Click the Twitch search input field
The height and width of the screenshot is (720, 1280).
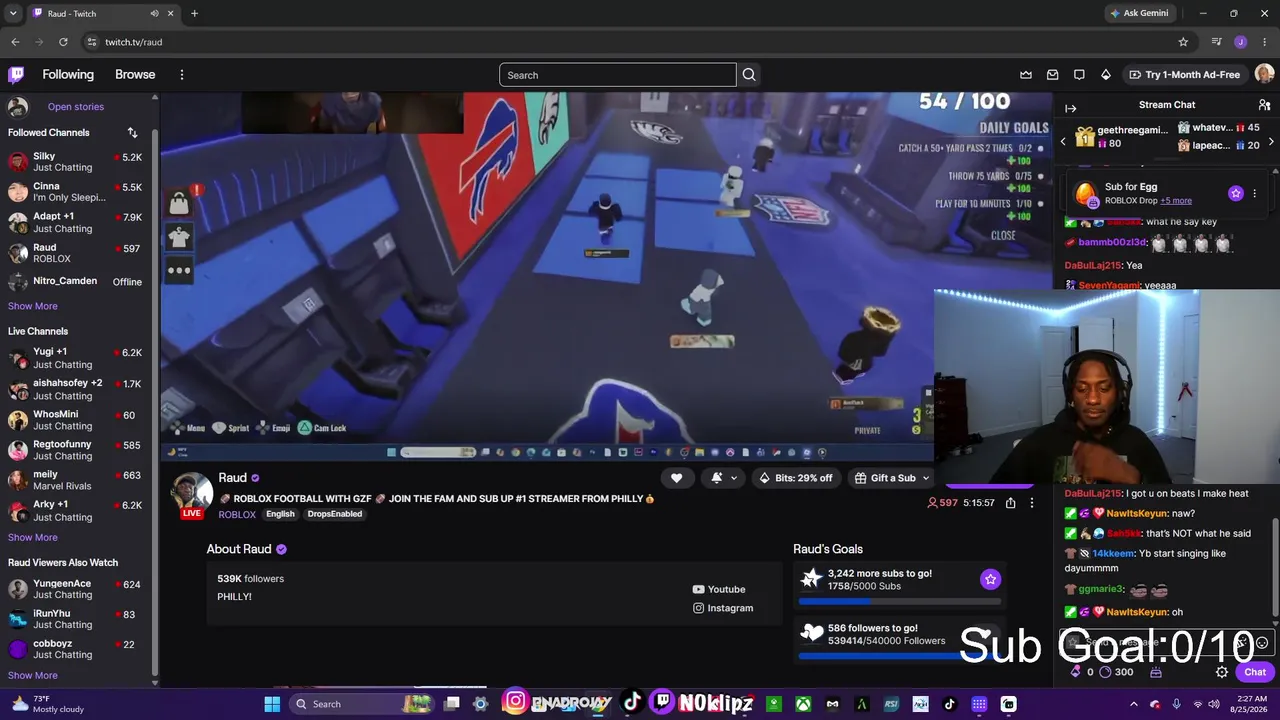coord(618,75)
